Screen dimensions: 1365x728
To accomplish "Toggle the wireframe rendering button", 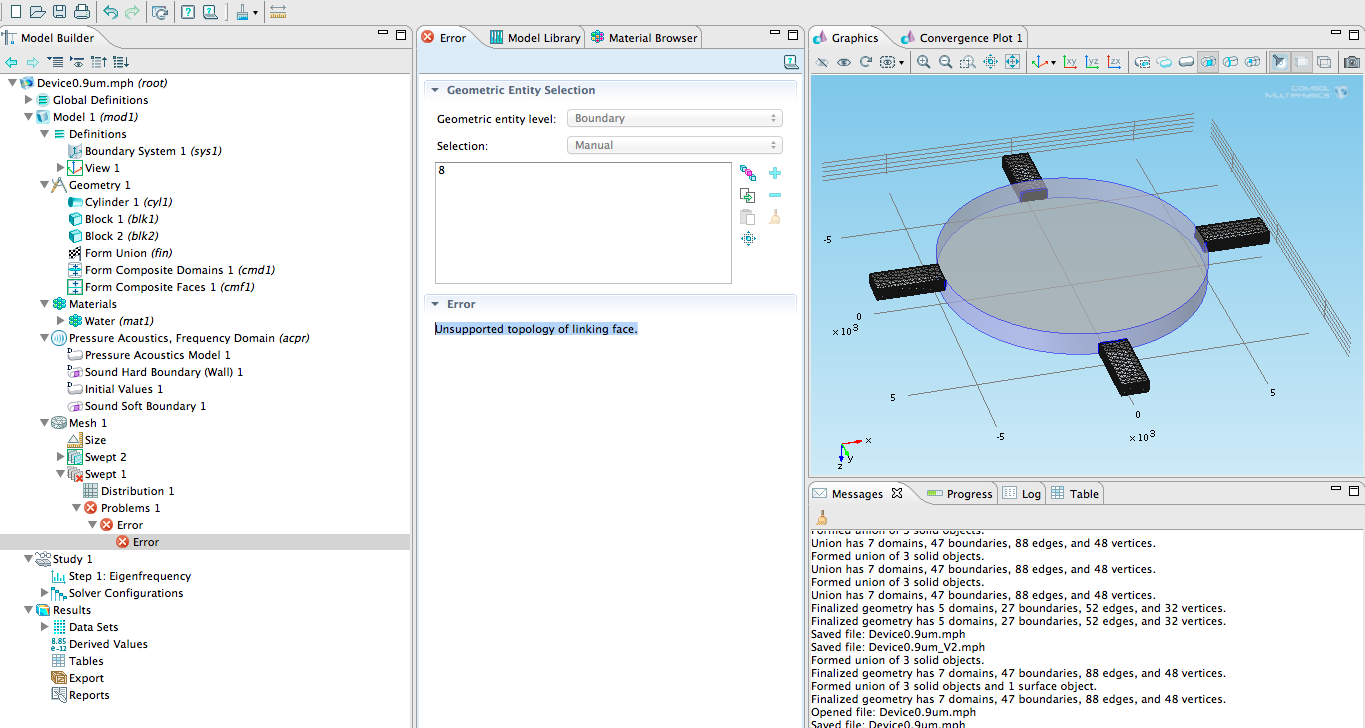I will tap(1323, 62).
